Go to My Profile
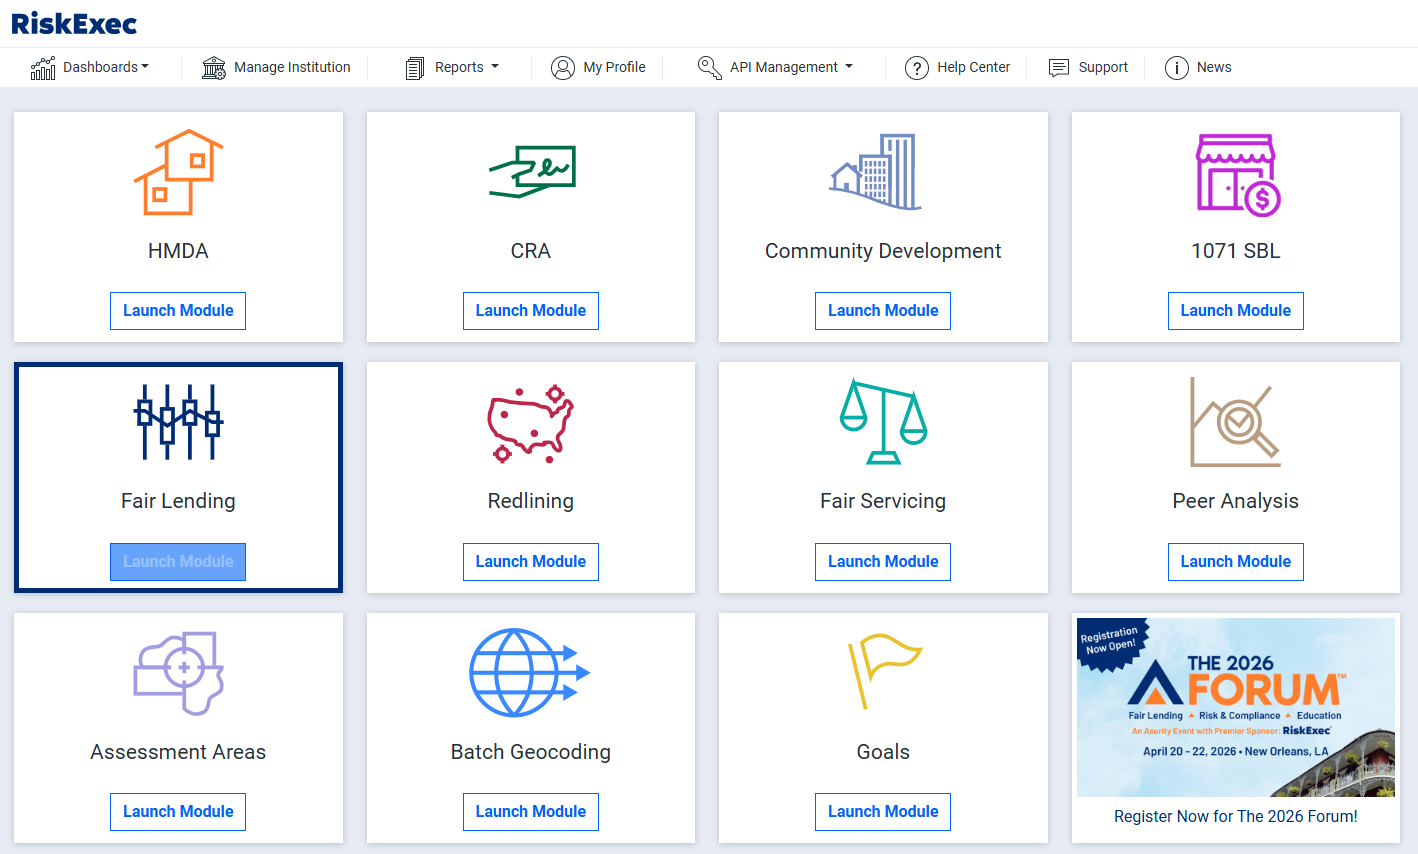The image size is (1418, 854). click(x=599, y=67)
